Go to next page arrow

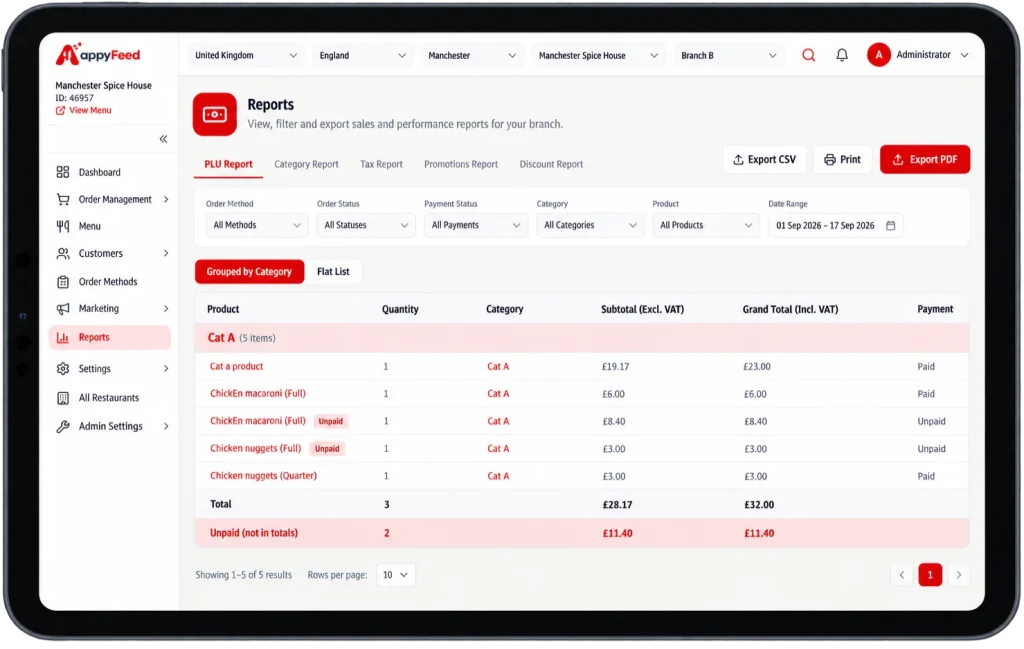(x=959, y=575)
